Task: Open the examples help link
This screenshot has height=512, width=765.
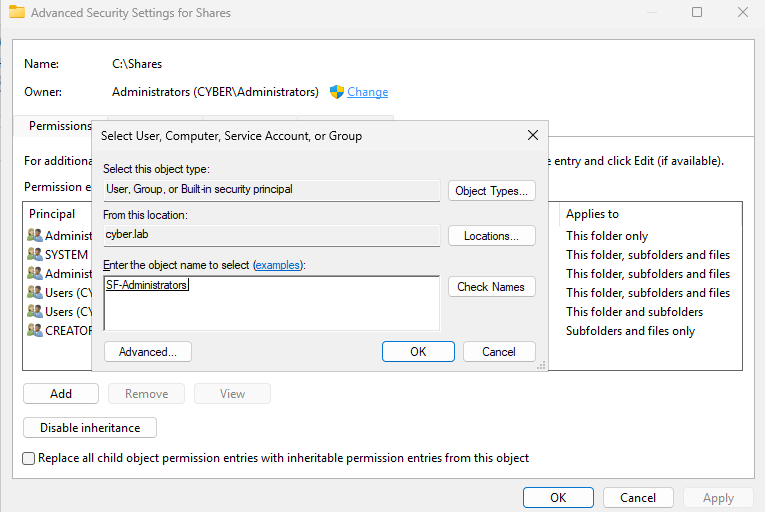Action: (x=279, y=265)
